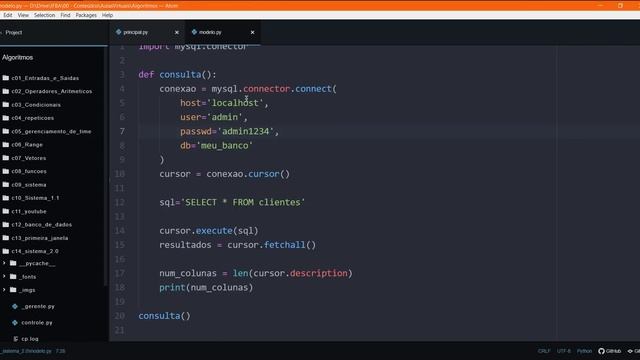This screenshot has width=640, height=360.
Task: Click the c12_banco_de_dados folder icon
Action: click(x=6, y=224)
